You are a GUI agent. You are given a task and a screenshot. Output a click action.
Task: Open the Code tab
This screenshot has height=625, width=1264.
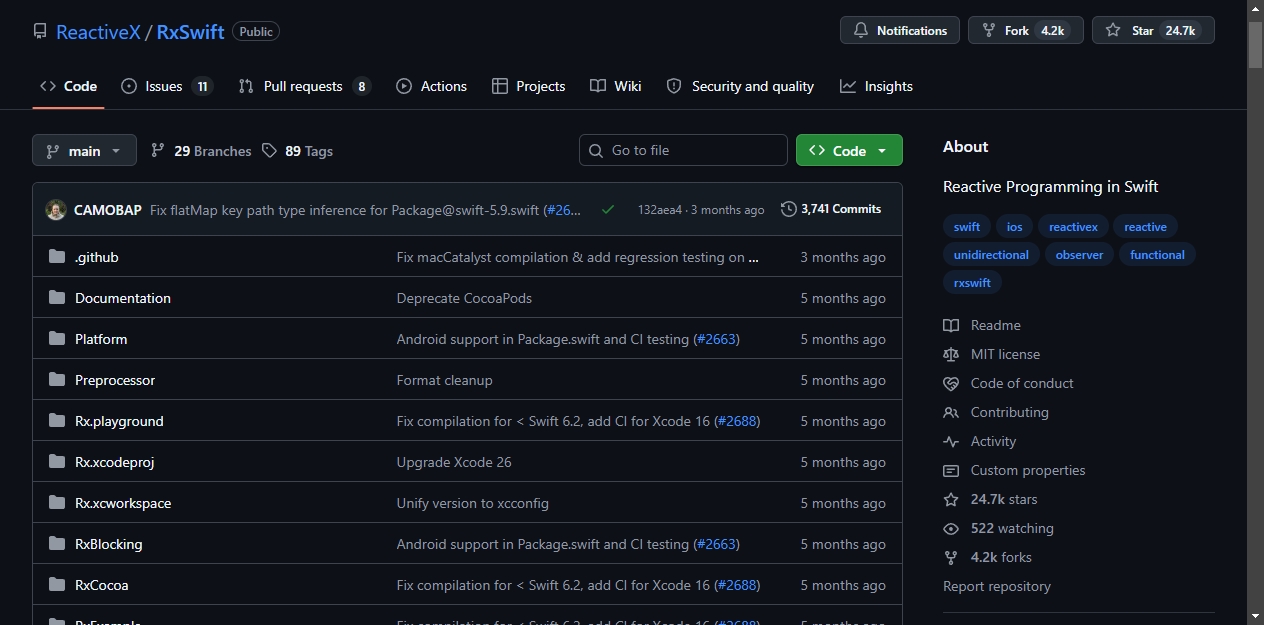point(68,86)
